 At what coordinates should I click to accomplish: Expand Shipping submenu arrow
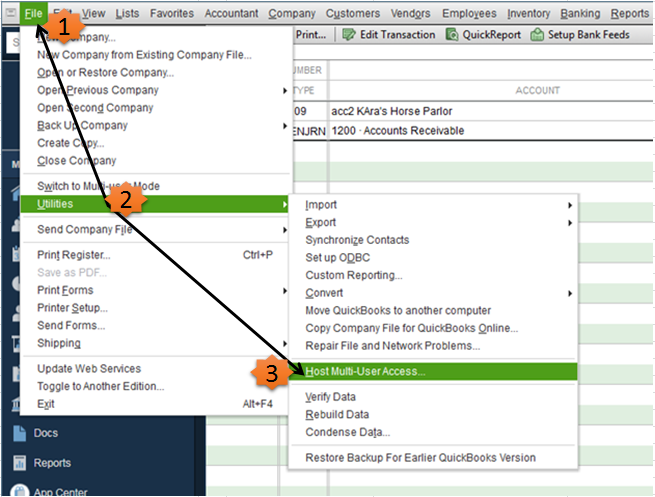click(x=284, y=343)
